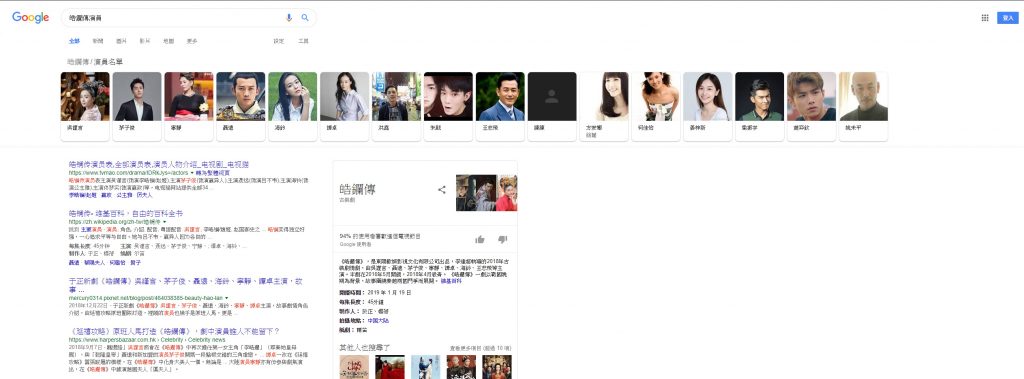Open cast card of woman with long bangs
The width and height of the screenshot is (1024, 379).
coord(604,106)
